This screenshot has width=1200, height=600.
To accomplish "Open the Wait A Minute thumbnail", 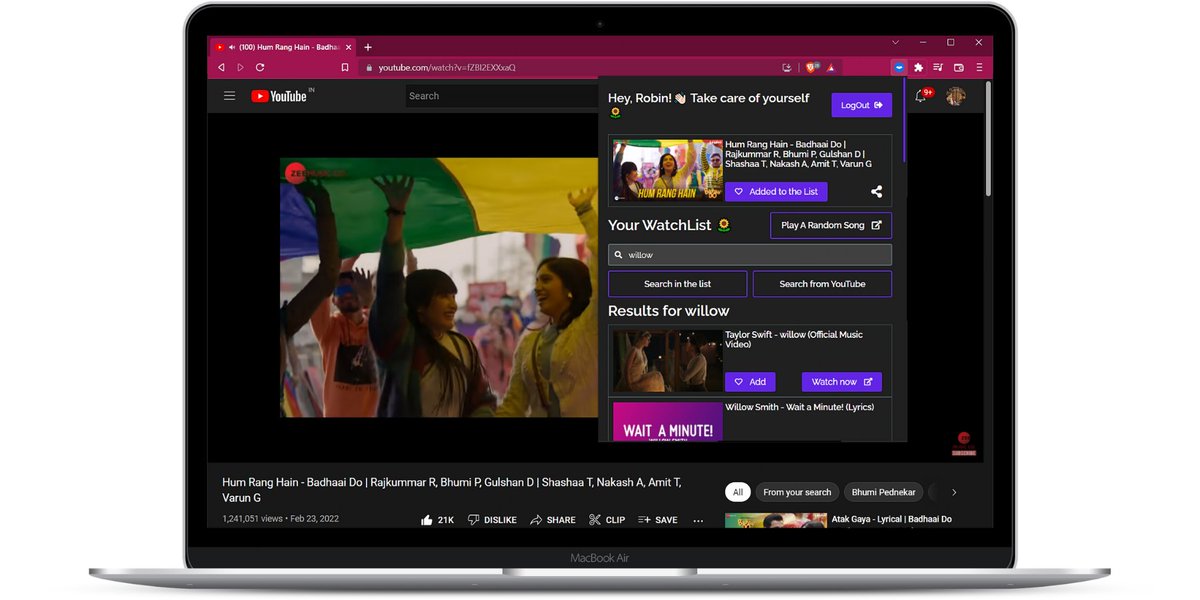I will point(668,421).
